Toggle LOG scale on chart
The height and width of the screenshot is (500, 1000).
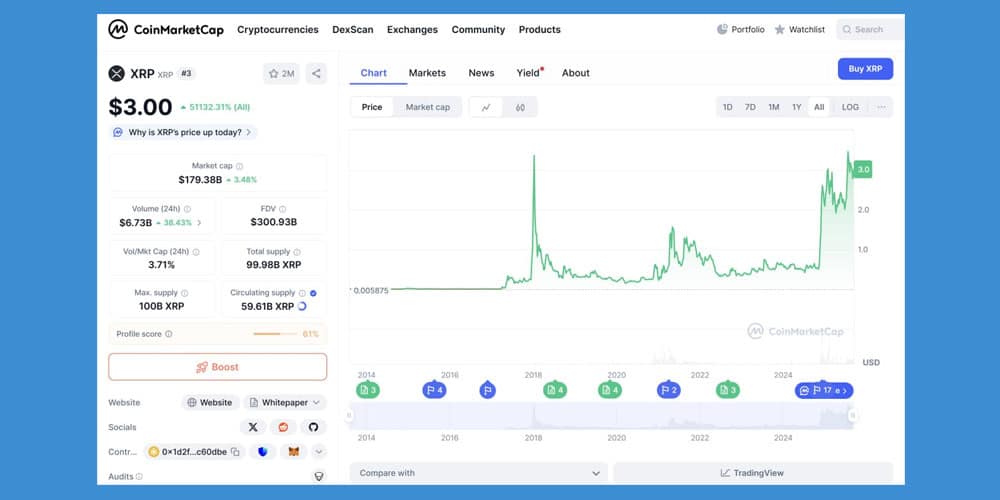(x=850, y=107)
